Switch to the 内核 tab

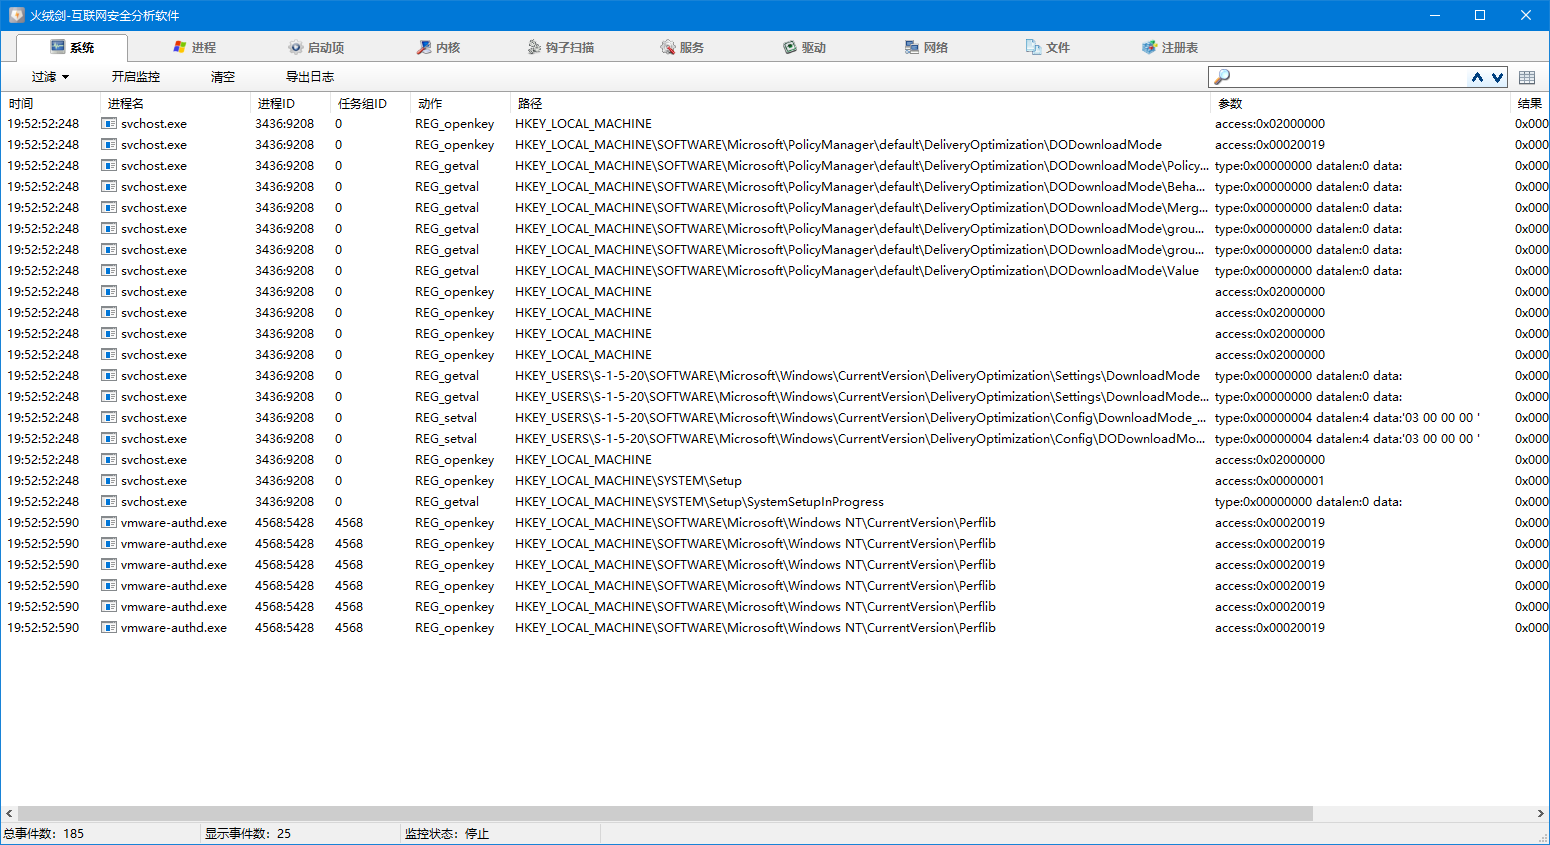click(438, 48)
